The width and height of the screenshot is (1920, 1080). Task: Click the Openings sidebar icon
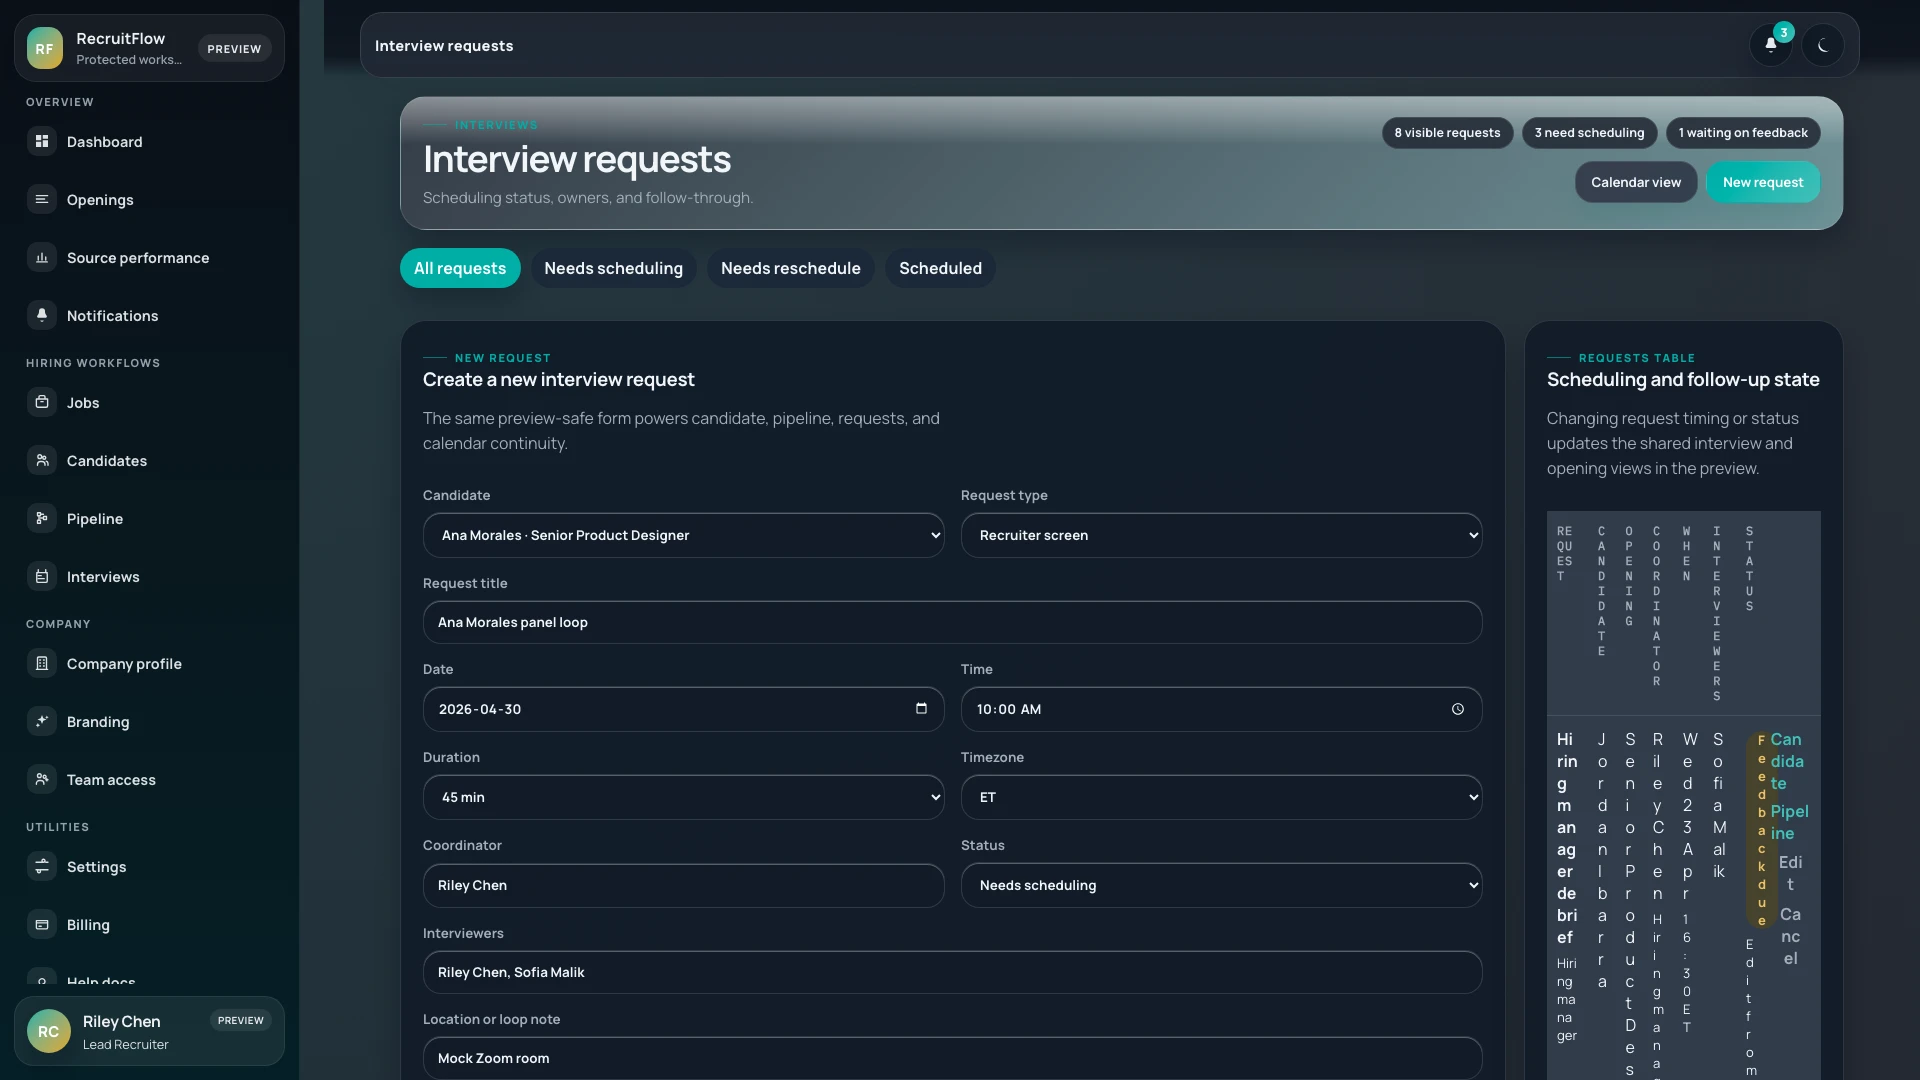42,199
